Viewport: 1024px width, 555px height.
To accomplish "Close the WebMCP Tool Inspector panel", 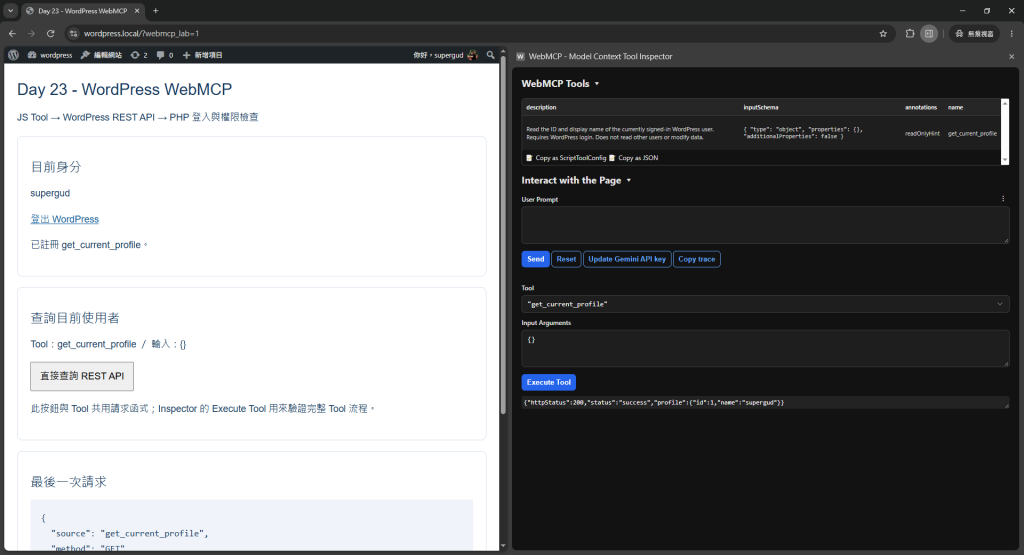I will tap(1012, 57).
